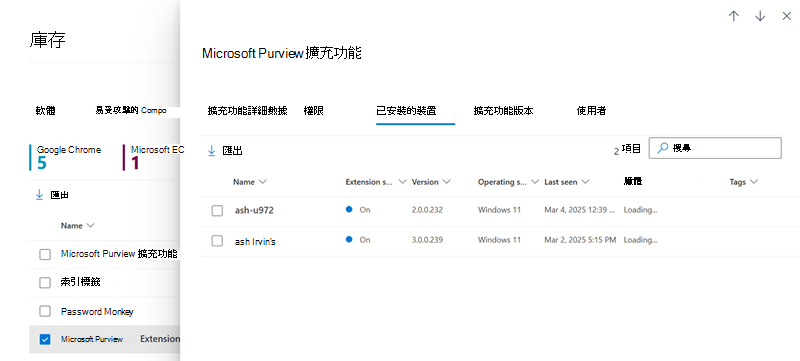Click Windows 11 cell for ash-u972
The height and width of the screenshot is (361, 800).
pyautogui.click(x=499, y=210)
